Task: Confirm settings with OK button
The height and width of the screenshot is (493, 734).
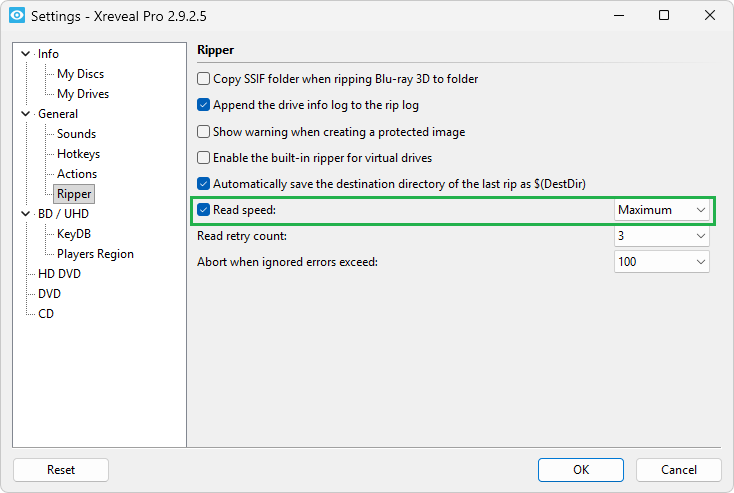Action: (x=581, y=470)
